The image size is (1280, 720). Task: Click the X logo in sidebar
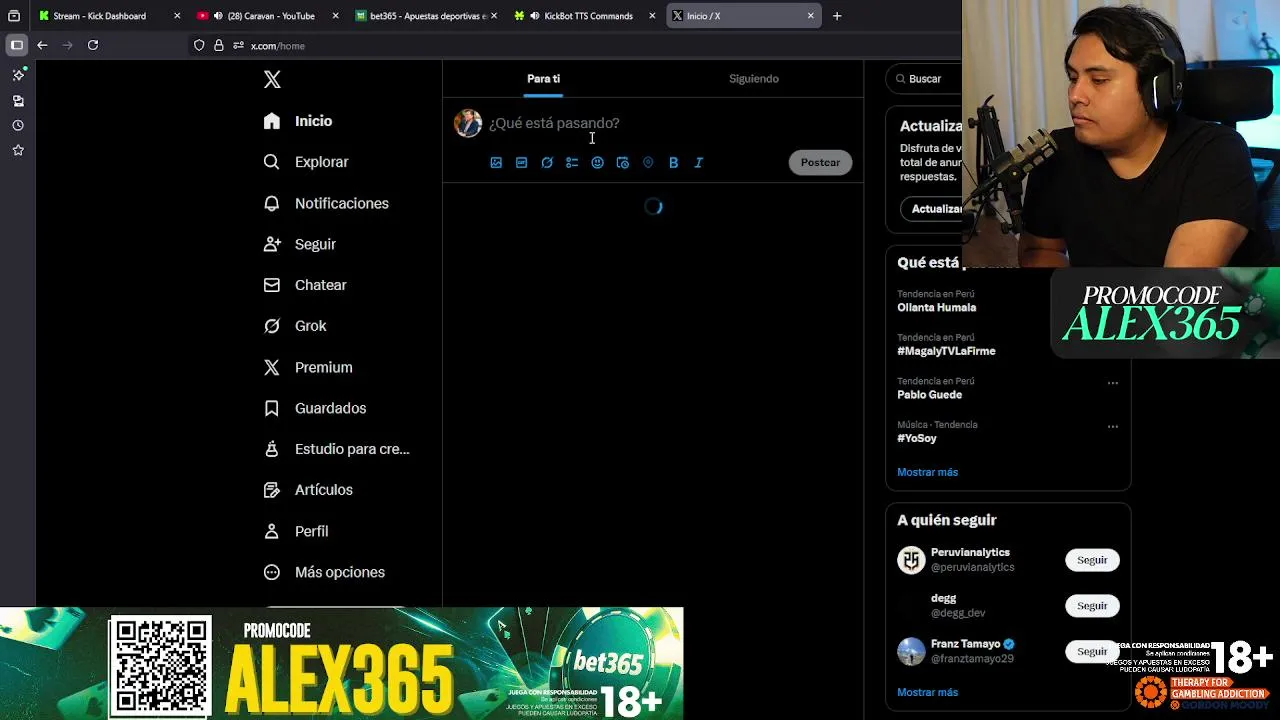[272, 79]
